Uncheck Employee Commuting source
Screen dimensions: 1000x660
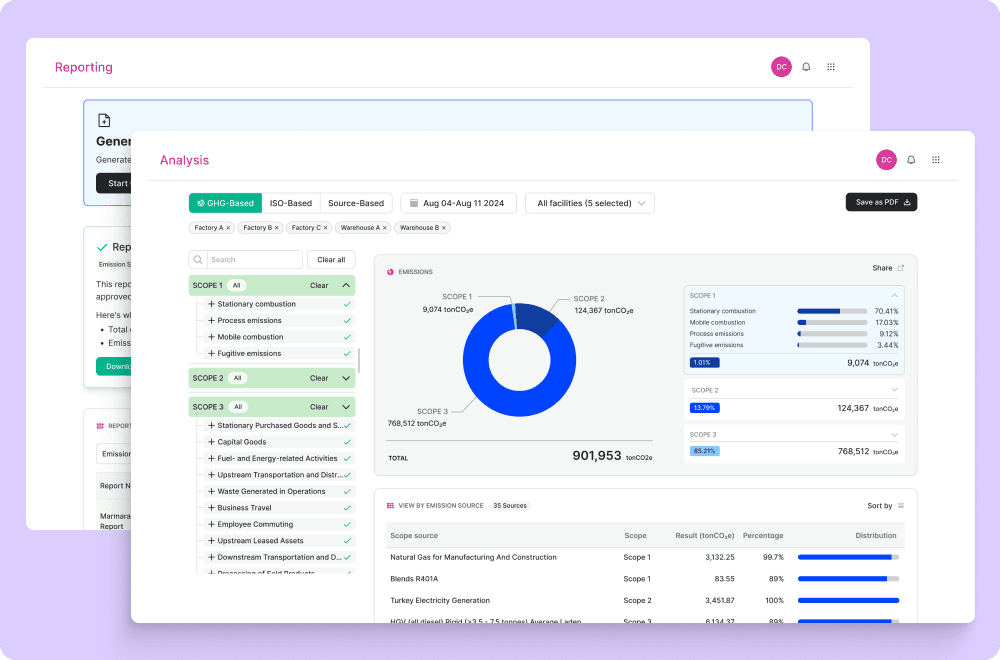[x=347, y=525]
